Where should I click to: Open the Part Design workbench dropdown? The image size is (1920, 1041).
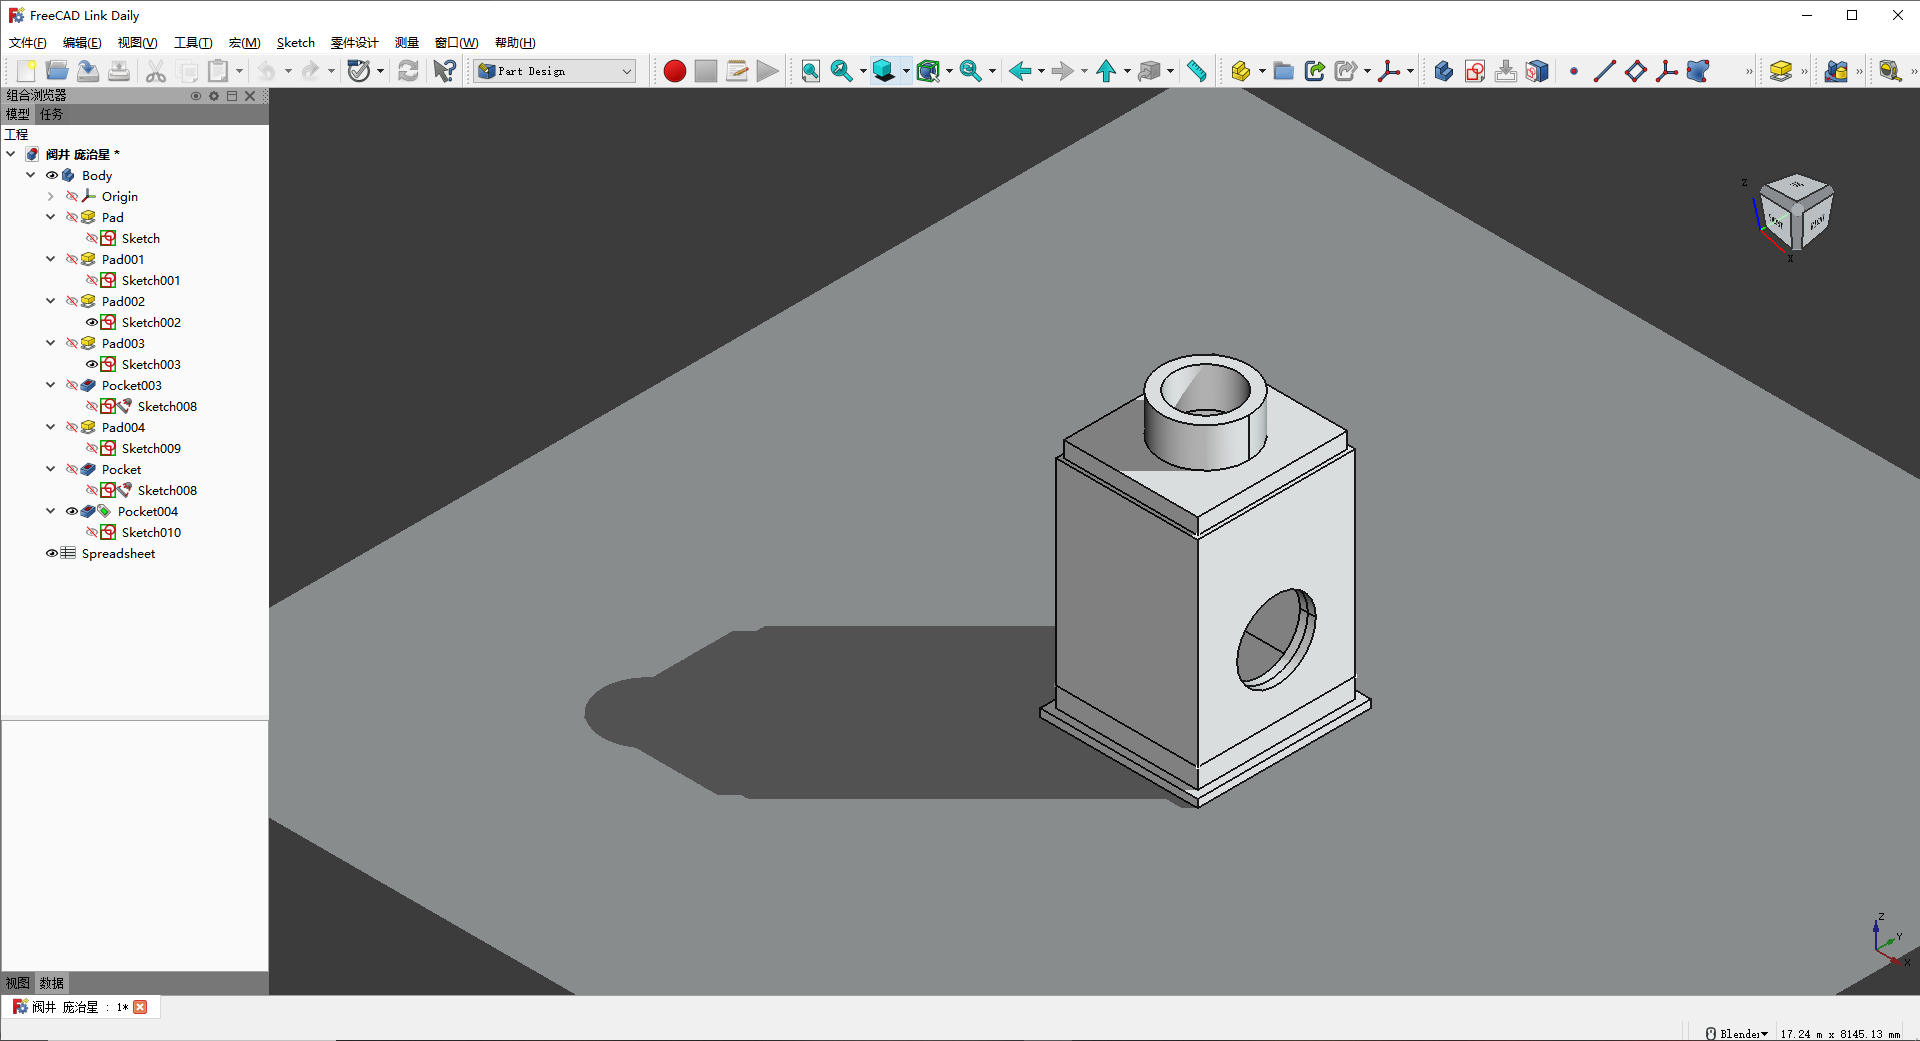[555, 71]
